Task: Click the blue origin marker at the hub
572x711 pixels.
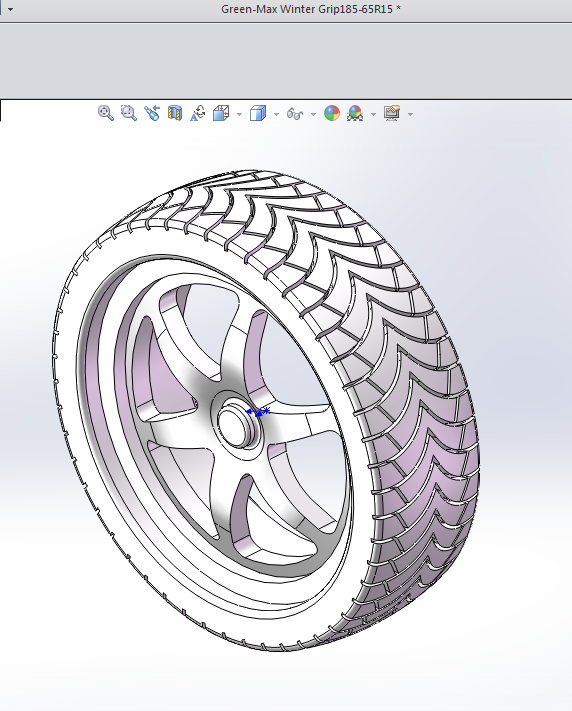Action: click(x=259, y=412)
